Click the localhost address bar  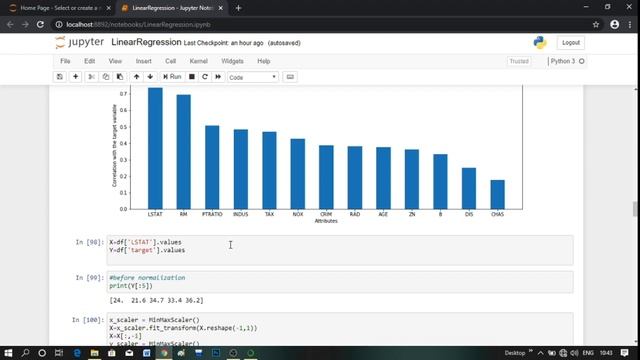coord(322,24)
